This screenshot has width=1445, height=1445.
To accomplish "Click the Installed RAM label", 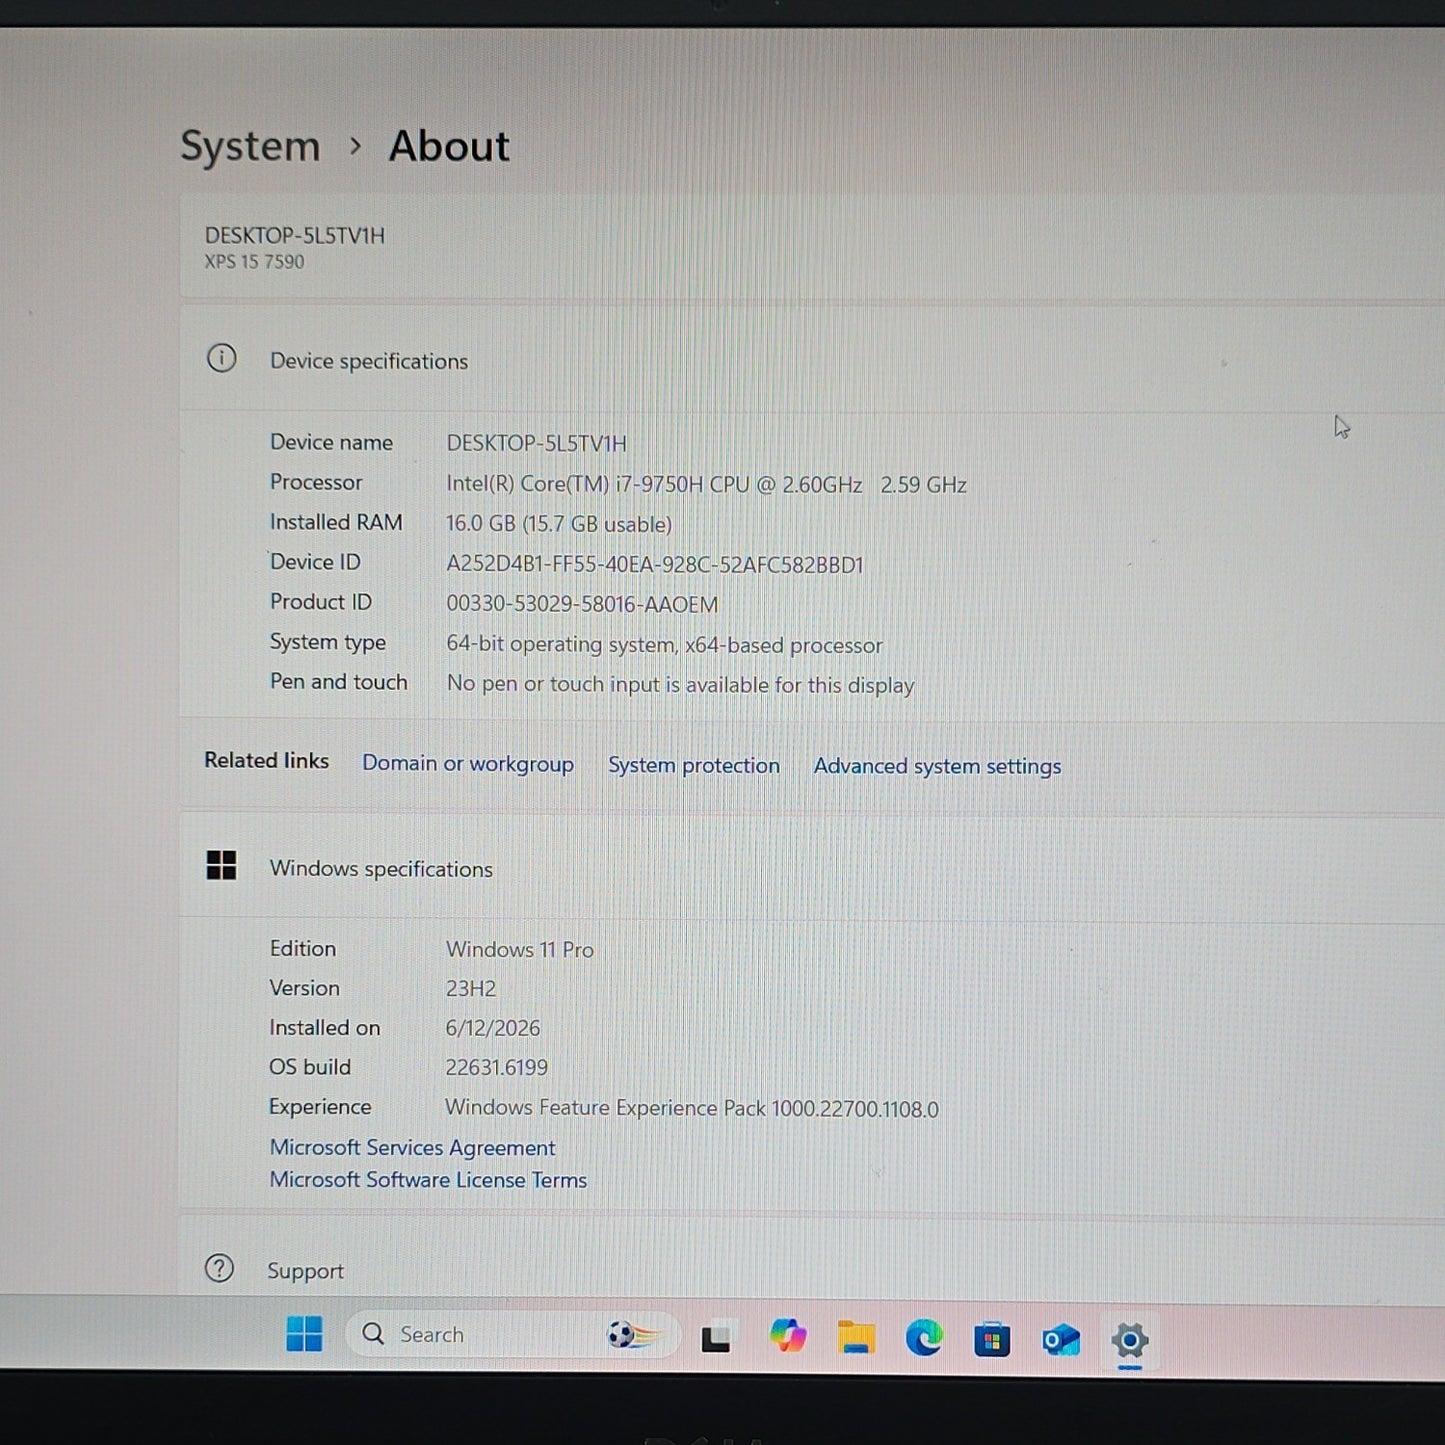I will coord(336,522).
